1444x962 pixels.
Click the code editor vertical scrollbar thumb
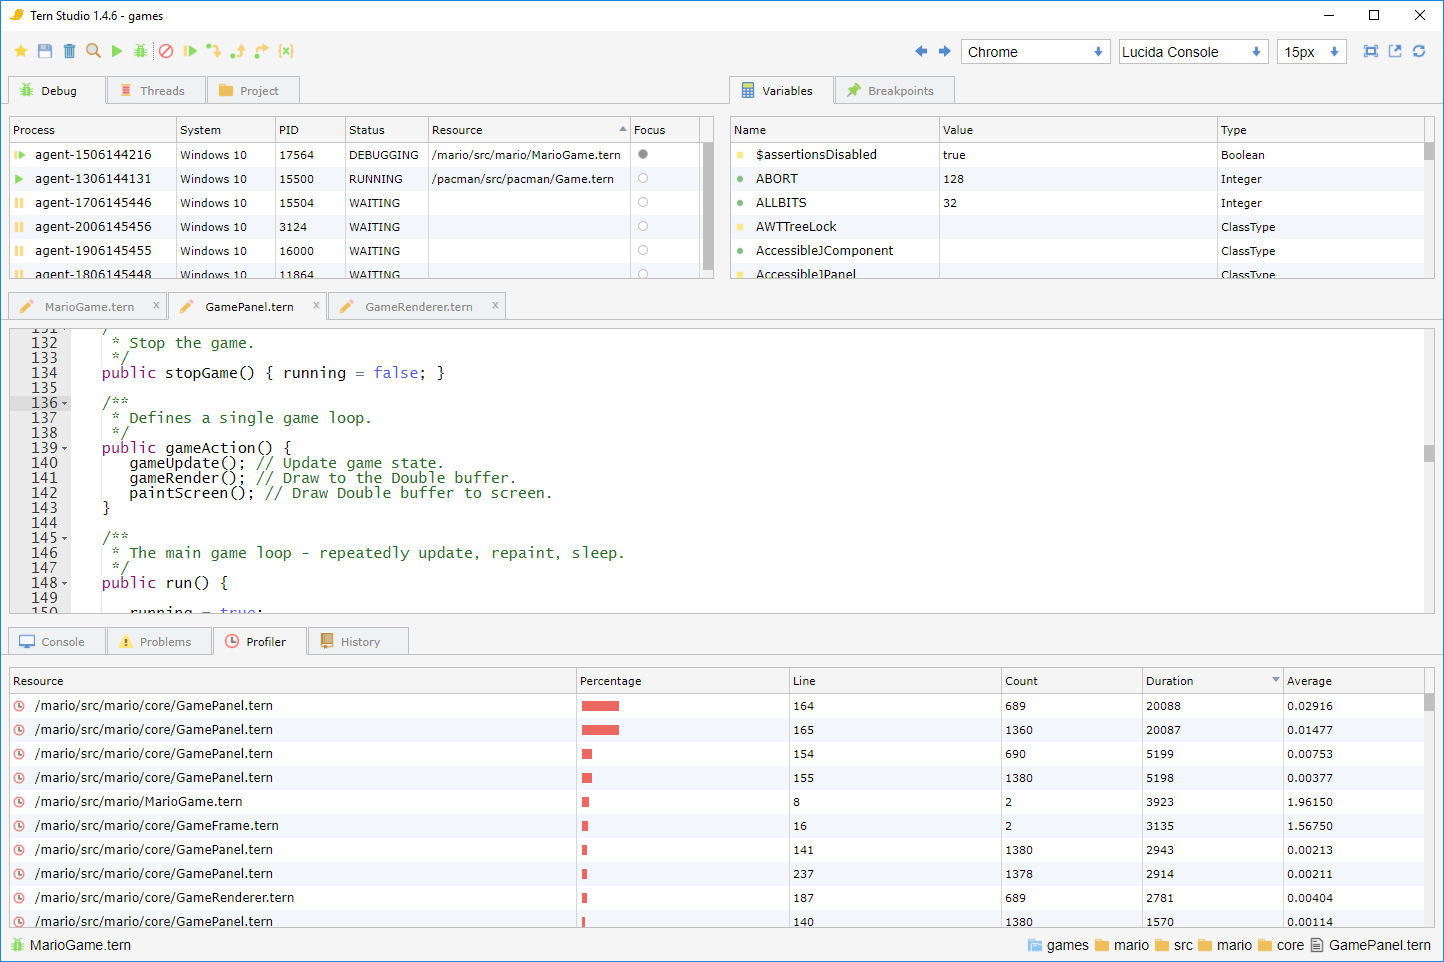pos(1429,453)
